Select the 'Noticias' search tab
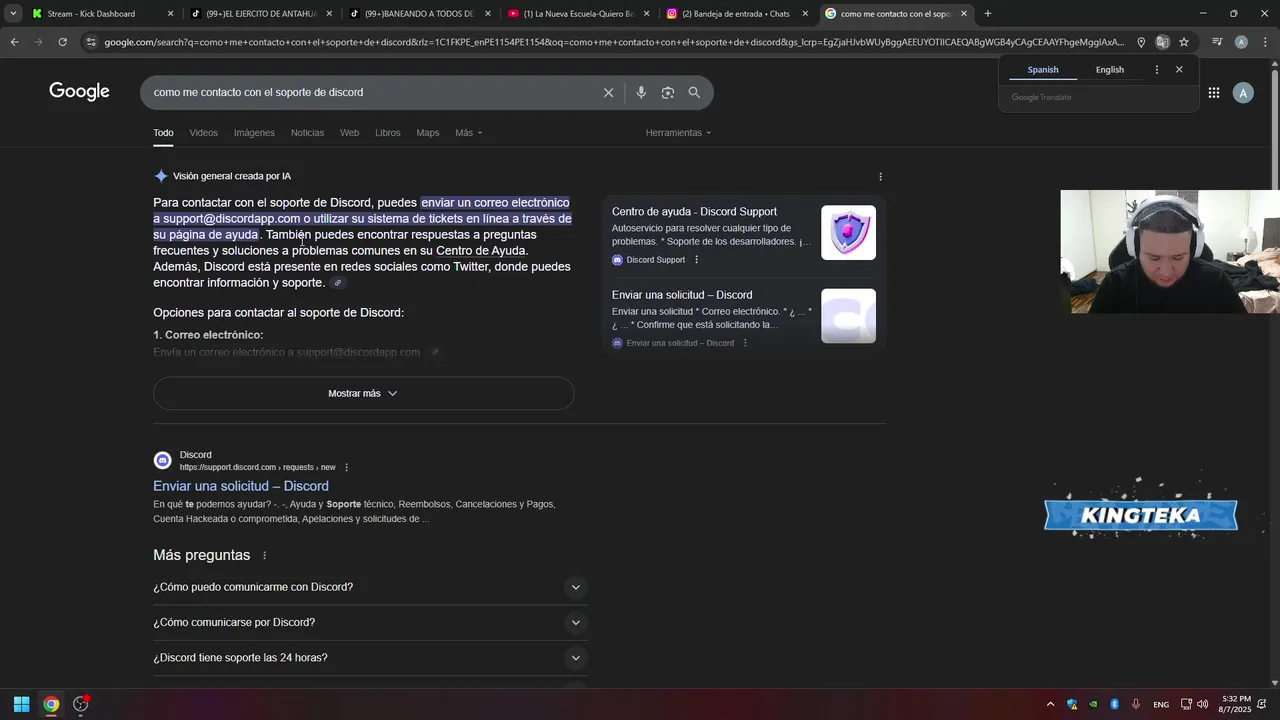 pyautogui.click(x=307, y=133)
